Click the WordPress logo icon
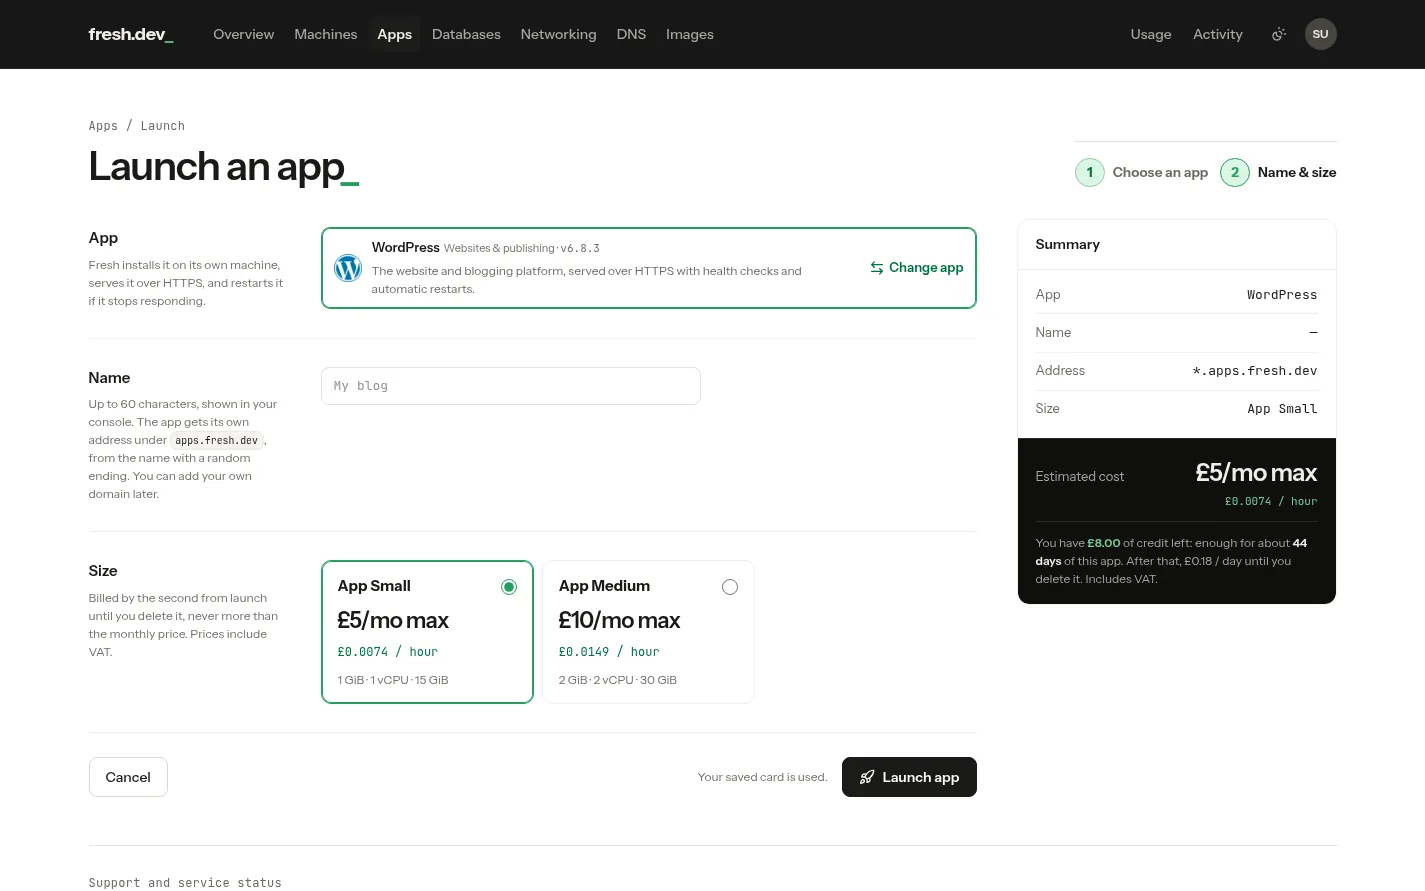Image resolution: width=1425 pixels, height=891 pixels. pos(348,268)
